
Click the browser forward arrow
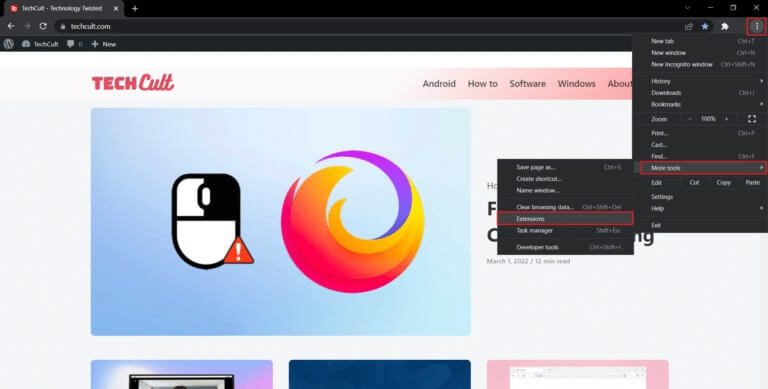27,26
